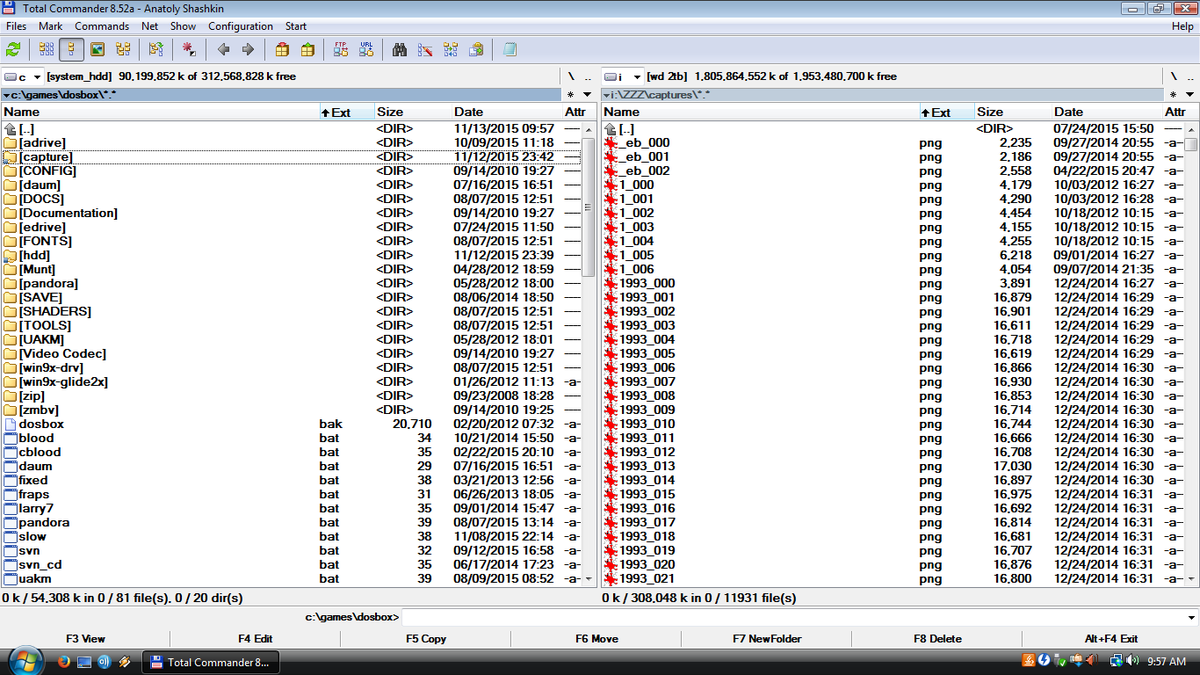1200x675 pixels.
Task: Sort left panel by Ext column
Action: tap(346, 112)
